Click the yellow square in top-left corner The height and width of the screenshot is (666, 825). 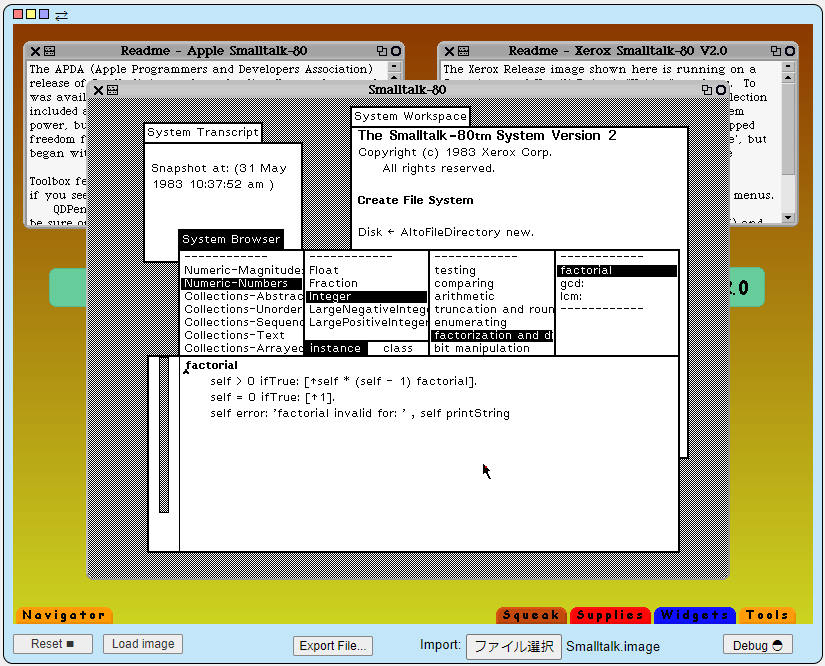tap(31, 14)
